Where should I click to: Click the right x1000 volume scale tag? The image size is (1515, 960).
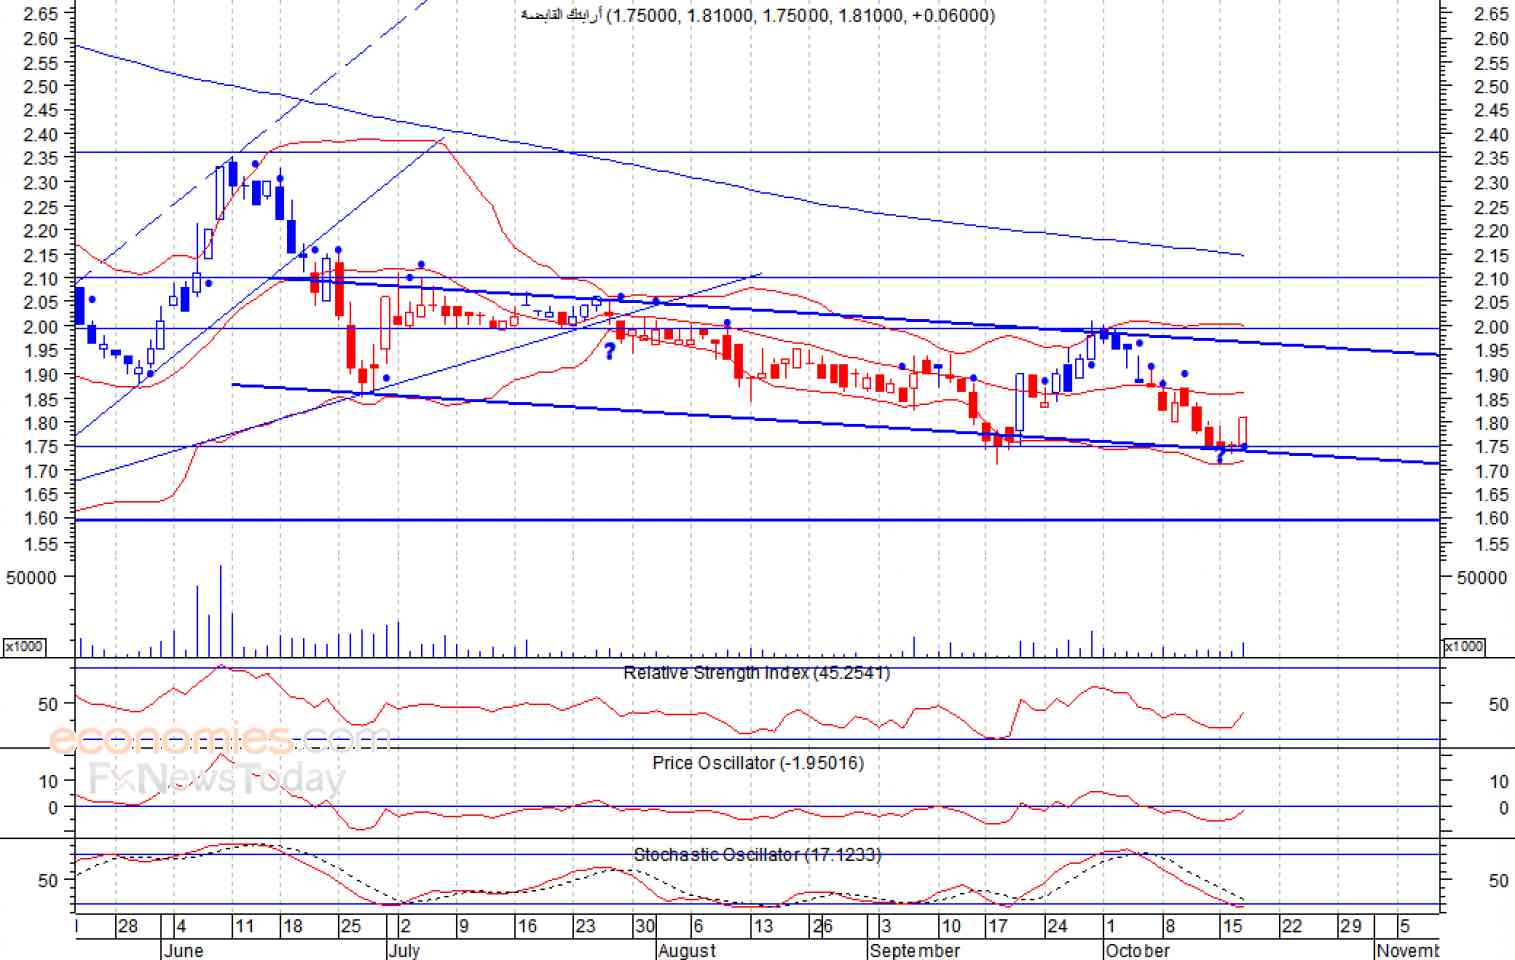point(1464,647)
